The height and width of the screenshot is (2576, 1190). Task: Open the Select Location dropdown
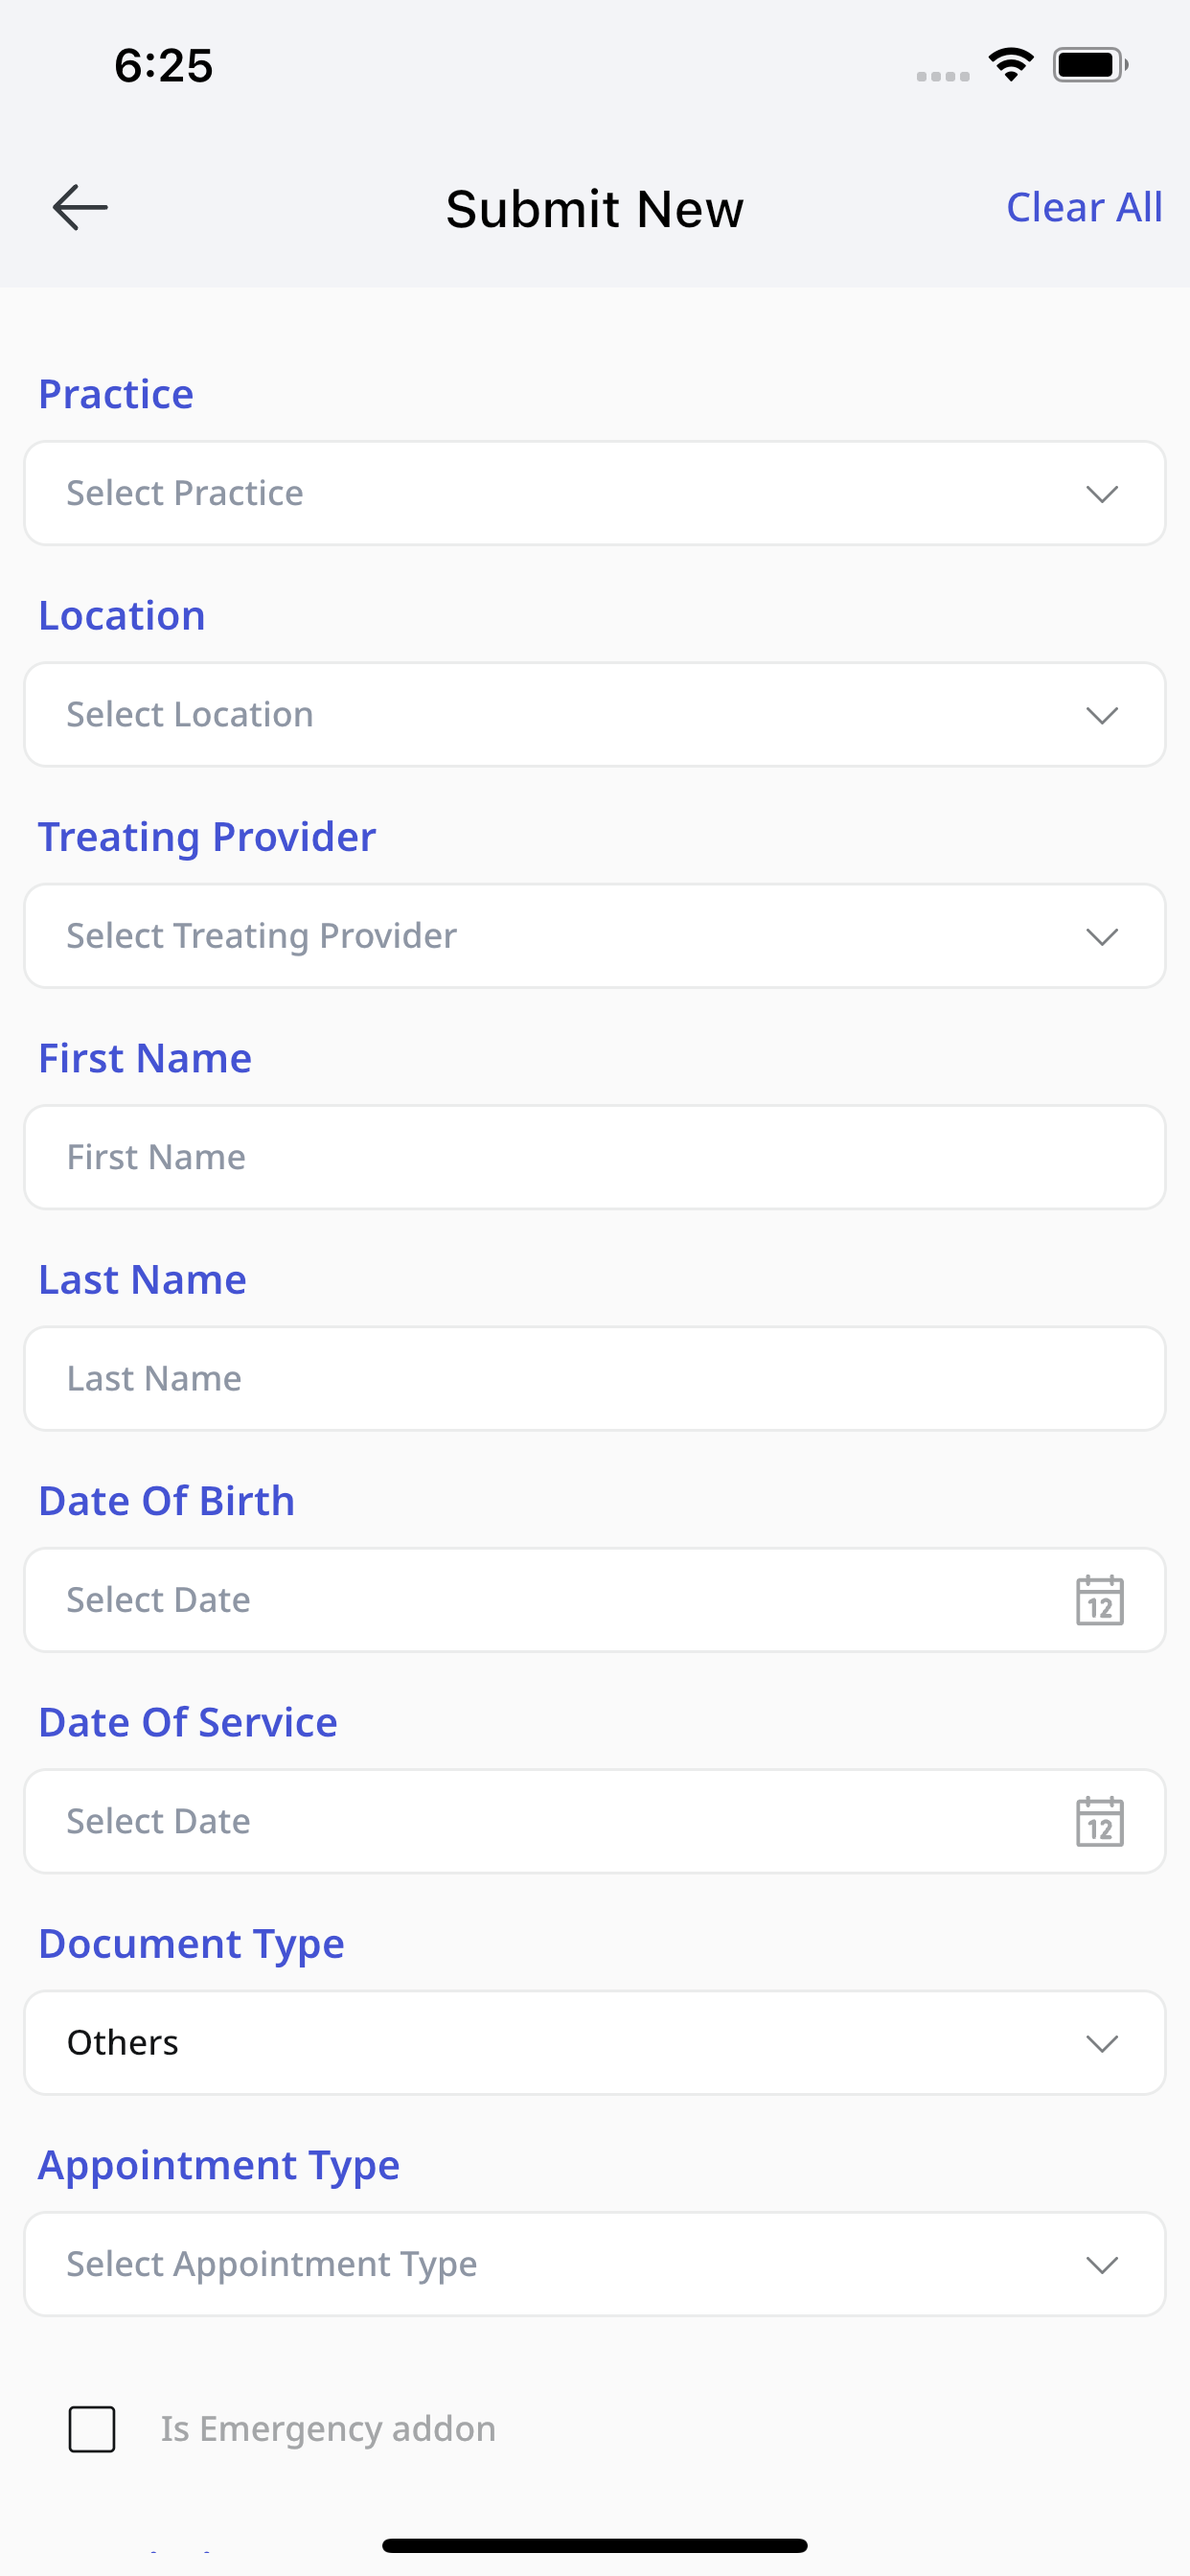click(x=595, y=714)
